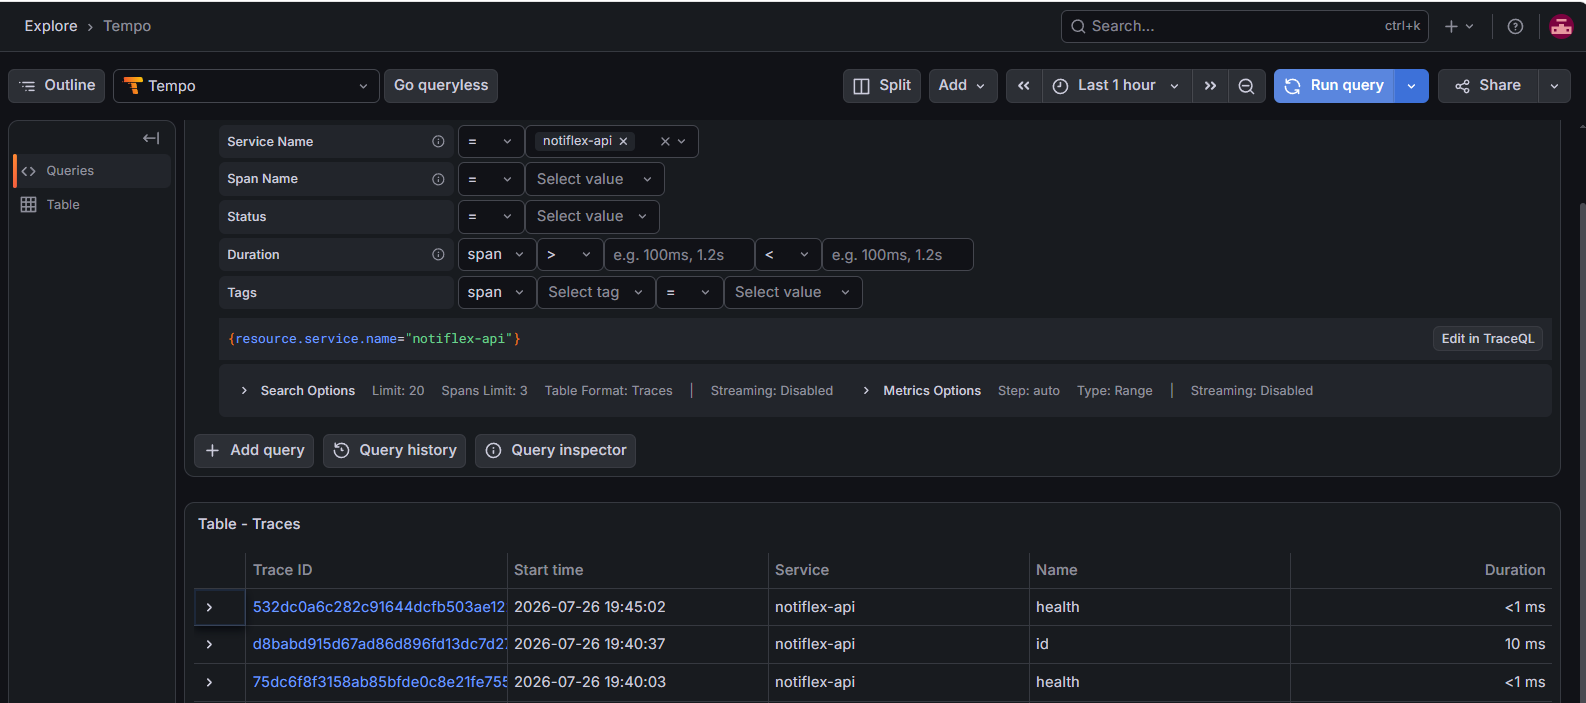
Task: Show Service Name info tooltip icon
Action: click(x=438, y=142)
